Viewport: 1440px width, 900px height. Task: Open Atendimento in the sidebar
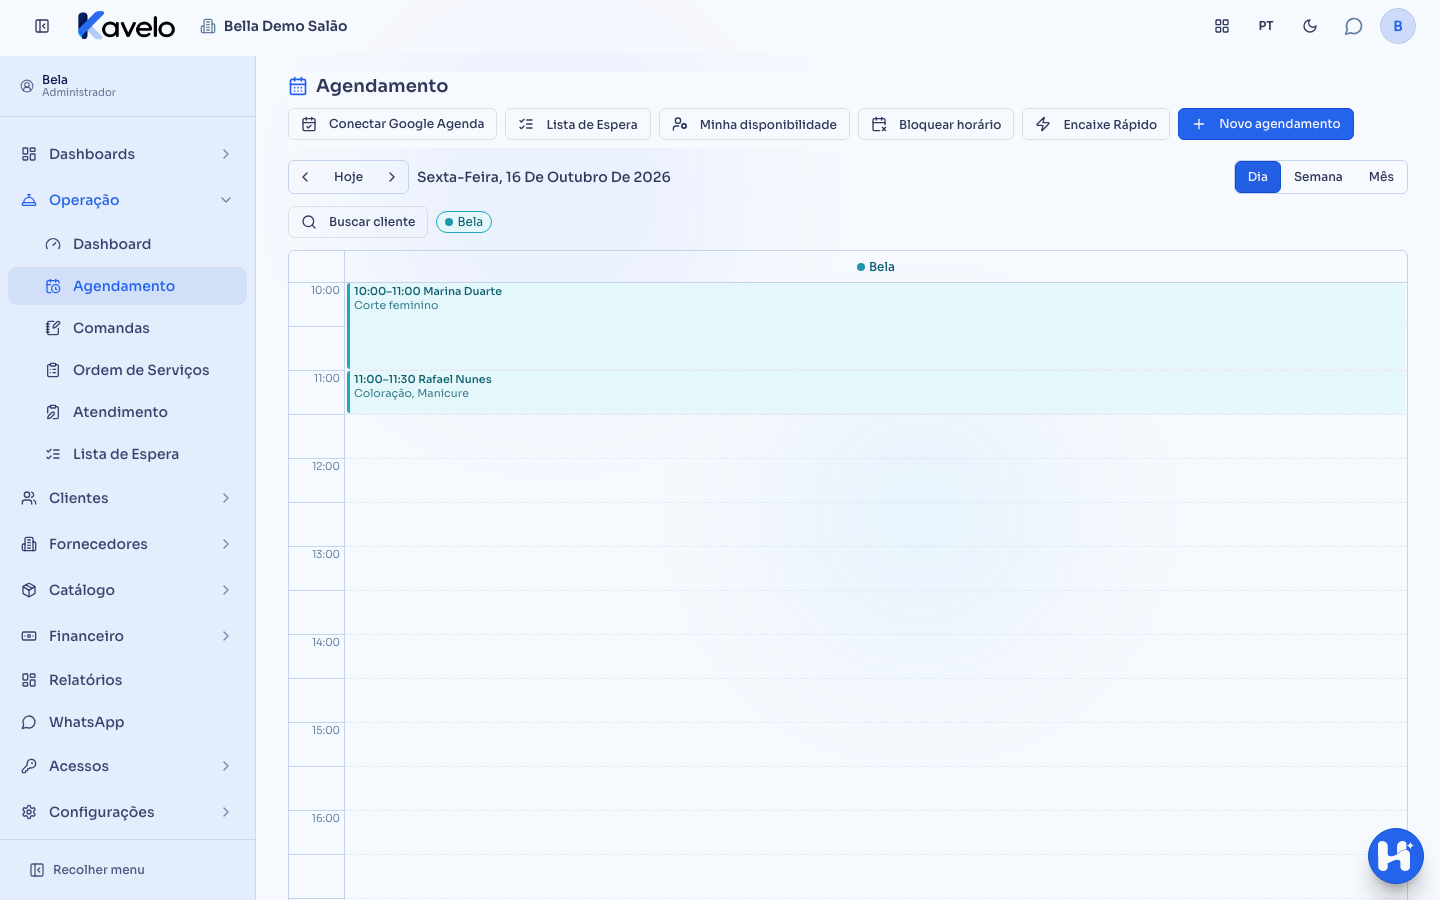click(127, 412)
